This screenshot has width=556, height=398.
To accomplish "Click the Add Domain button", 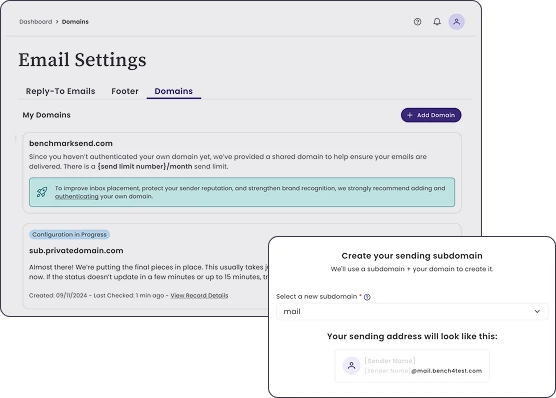I will point(431,115).
